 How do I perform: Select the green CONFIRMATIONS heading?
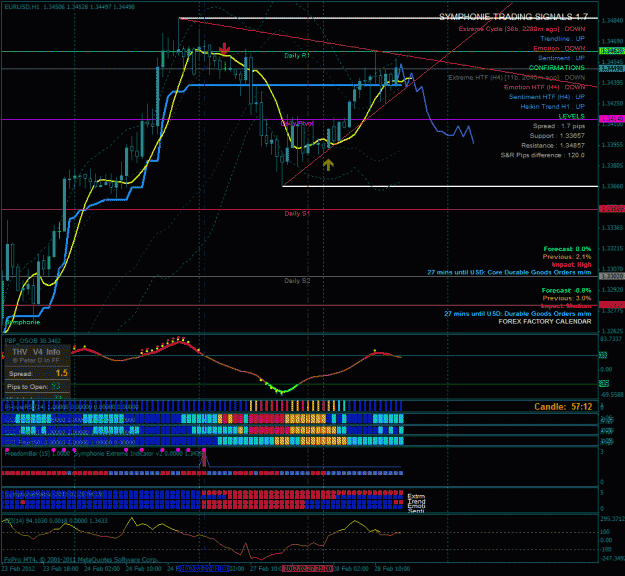pos(557,68)
